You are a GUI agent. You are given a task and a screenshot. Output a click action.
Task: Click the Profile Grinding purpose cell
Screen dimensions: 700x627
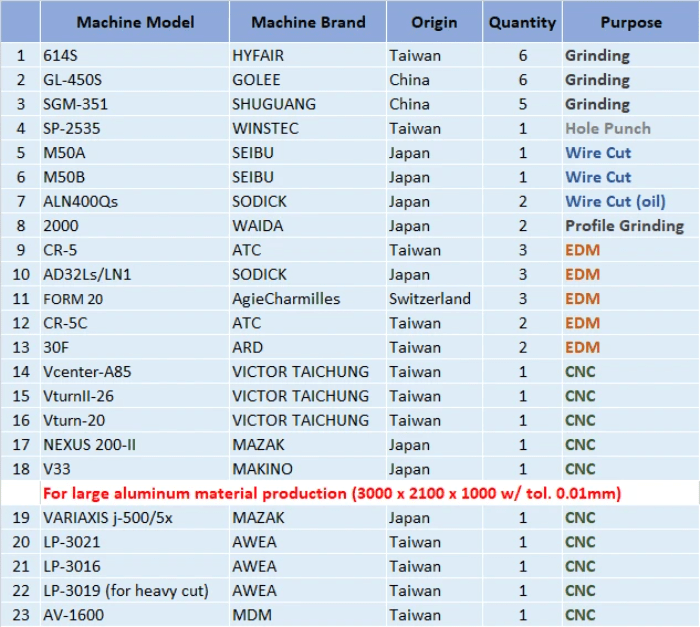point(630,226)
